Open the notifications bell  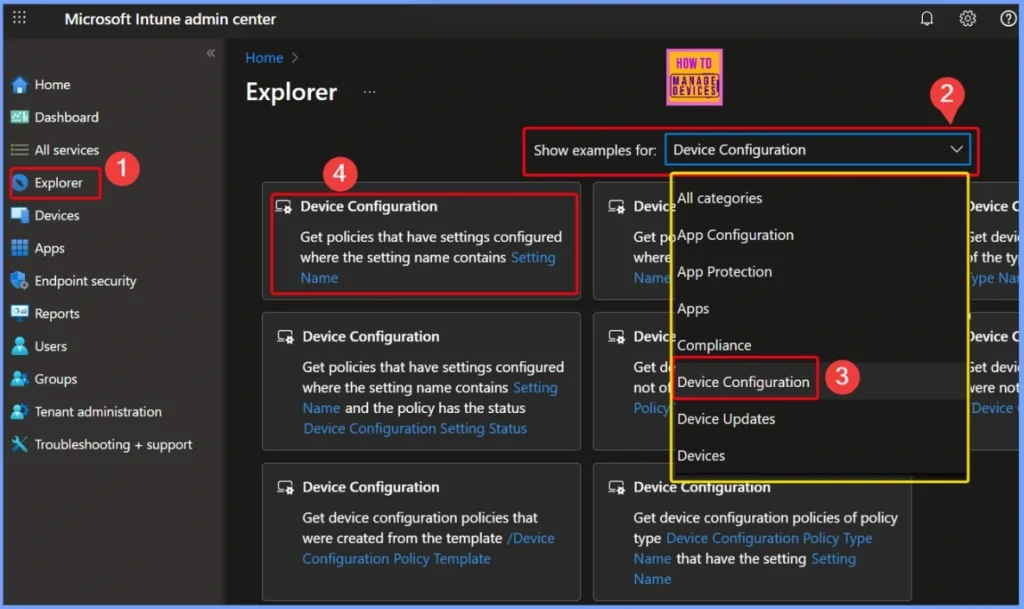pos(927,18)
